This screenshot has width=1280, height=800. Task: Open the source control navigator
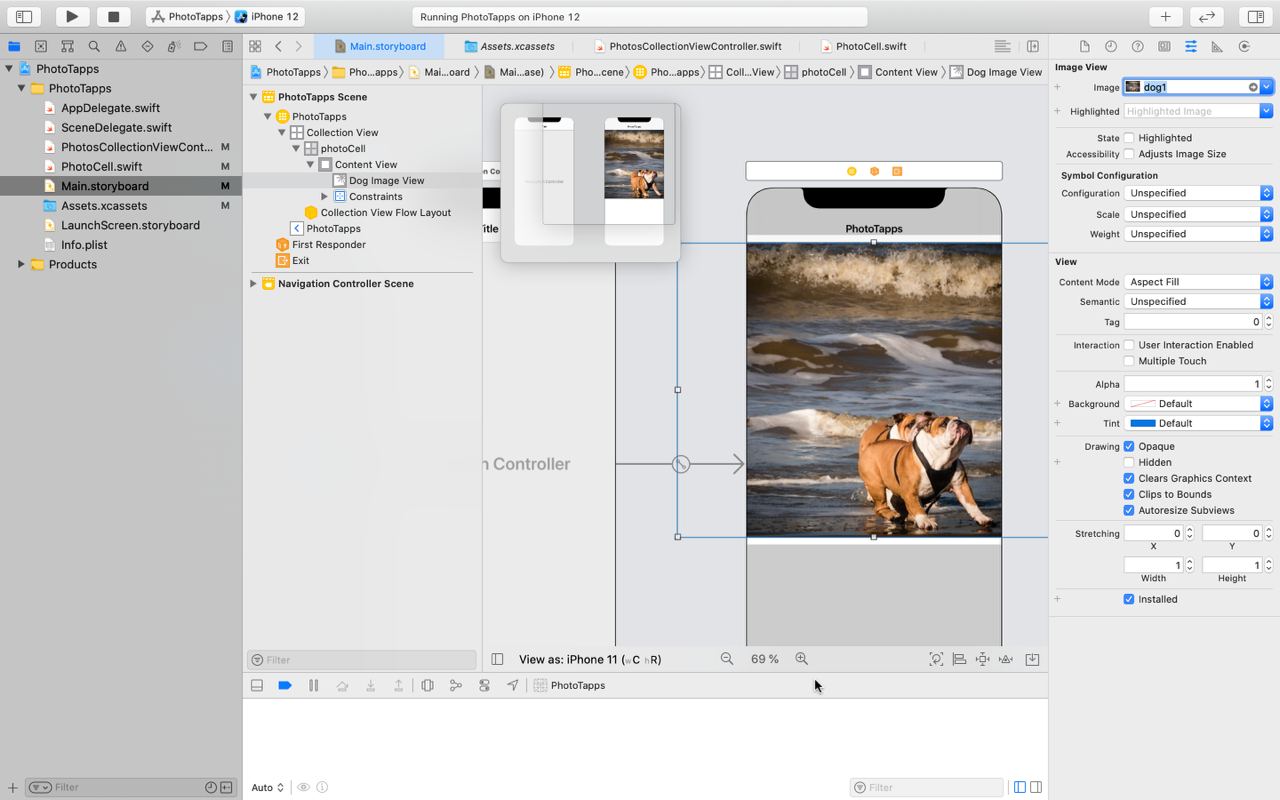(x=41, y=46)
